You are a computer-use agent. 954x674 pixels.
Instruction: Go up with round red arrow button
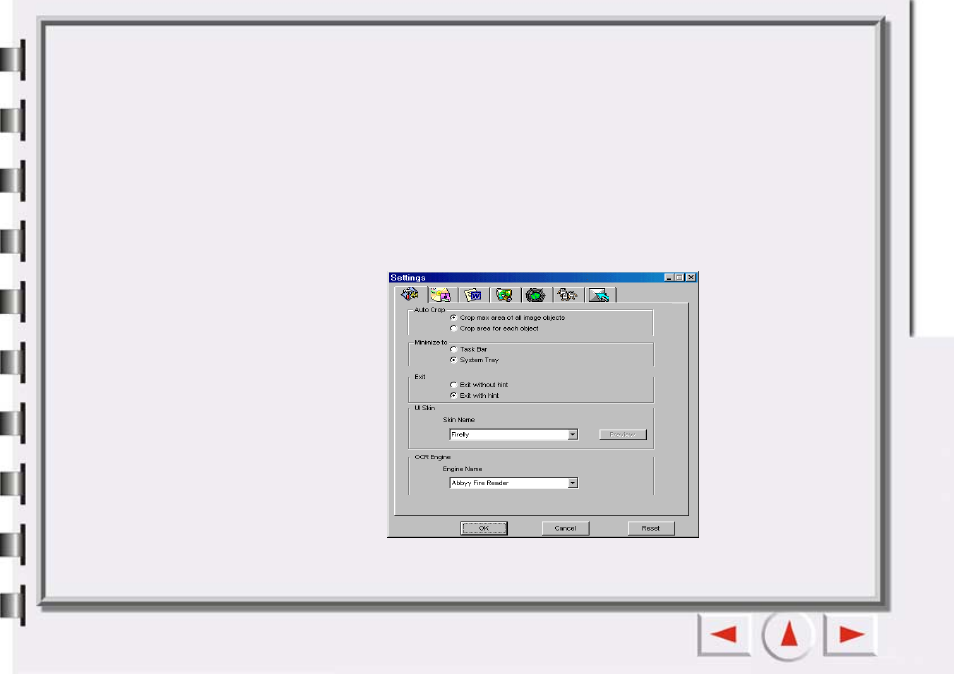pyautogui.click(x=789, y=635)
